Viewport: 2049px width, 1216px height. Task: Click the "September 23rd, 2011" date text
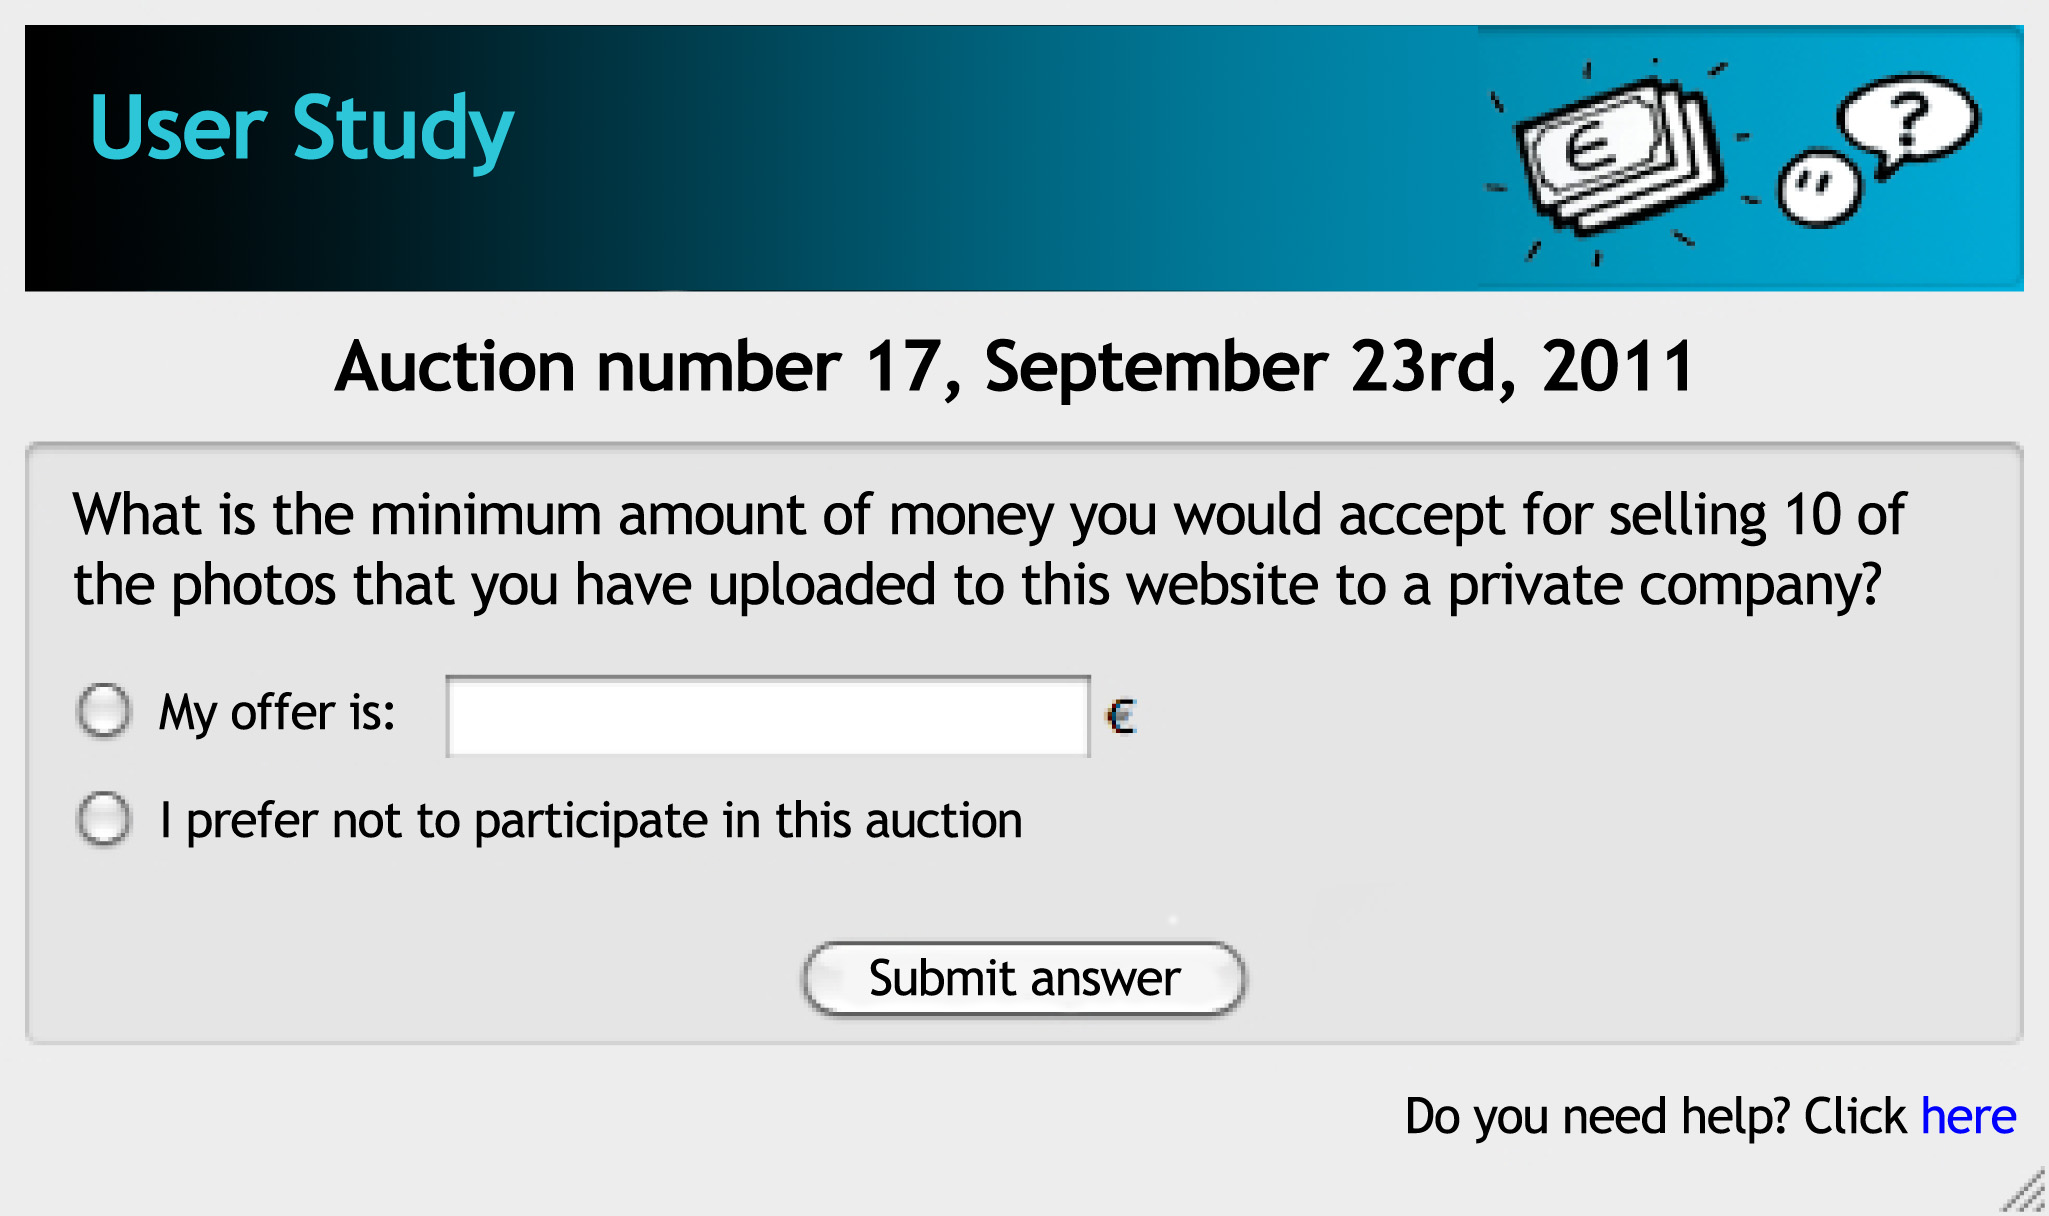[x=1338, y=367]
